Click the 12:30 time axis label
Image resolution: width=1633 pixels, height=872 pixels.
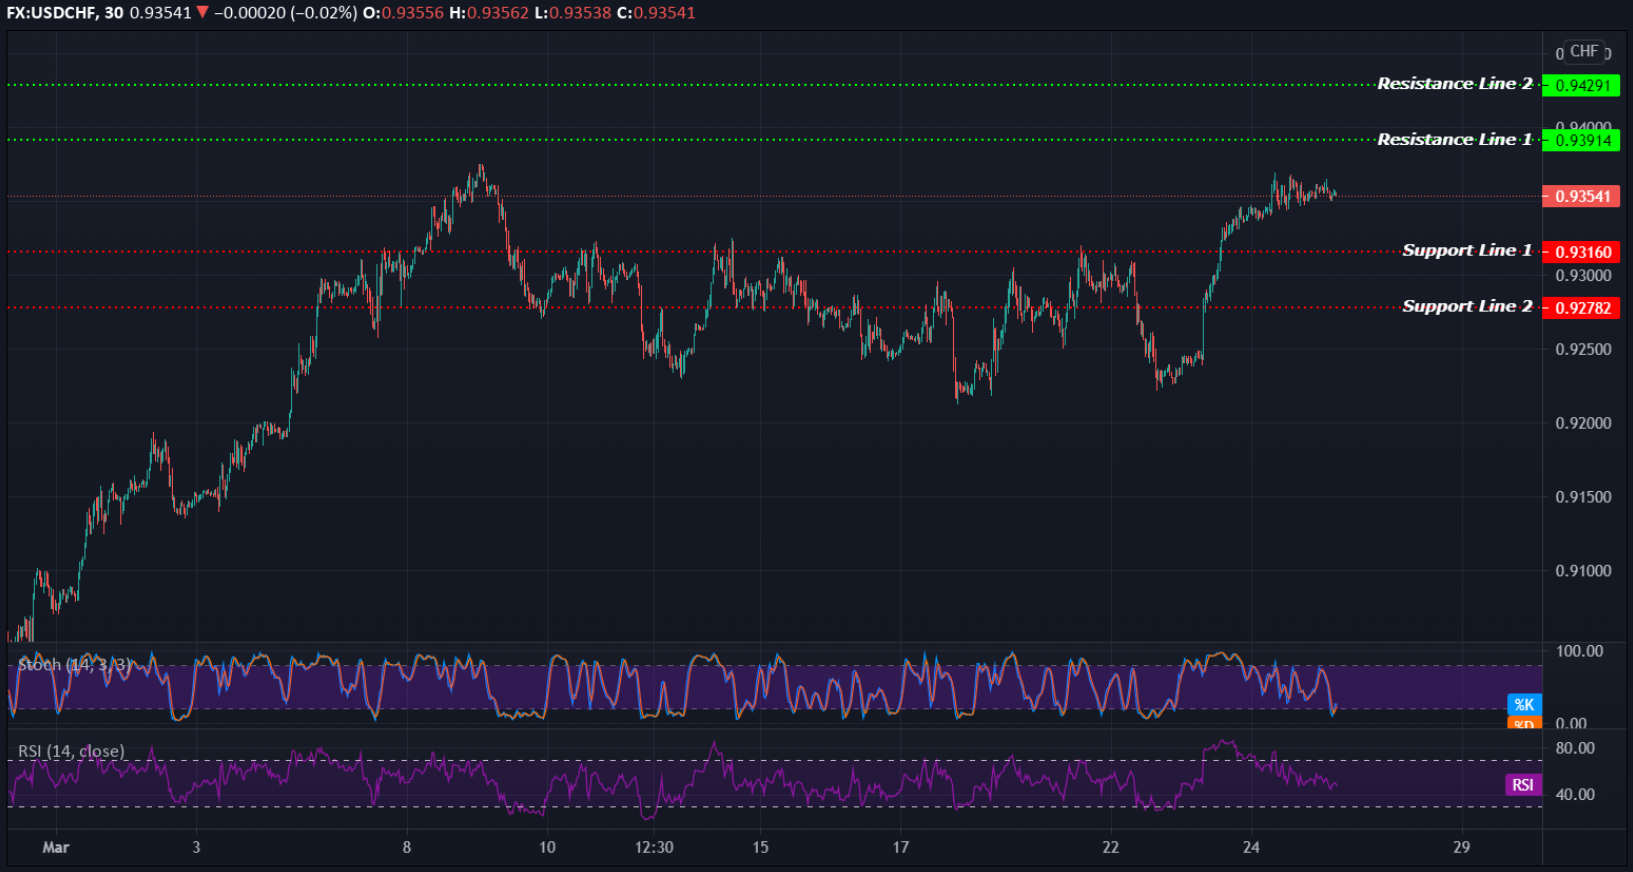point(654,847)
